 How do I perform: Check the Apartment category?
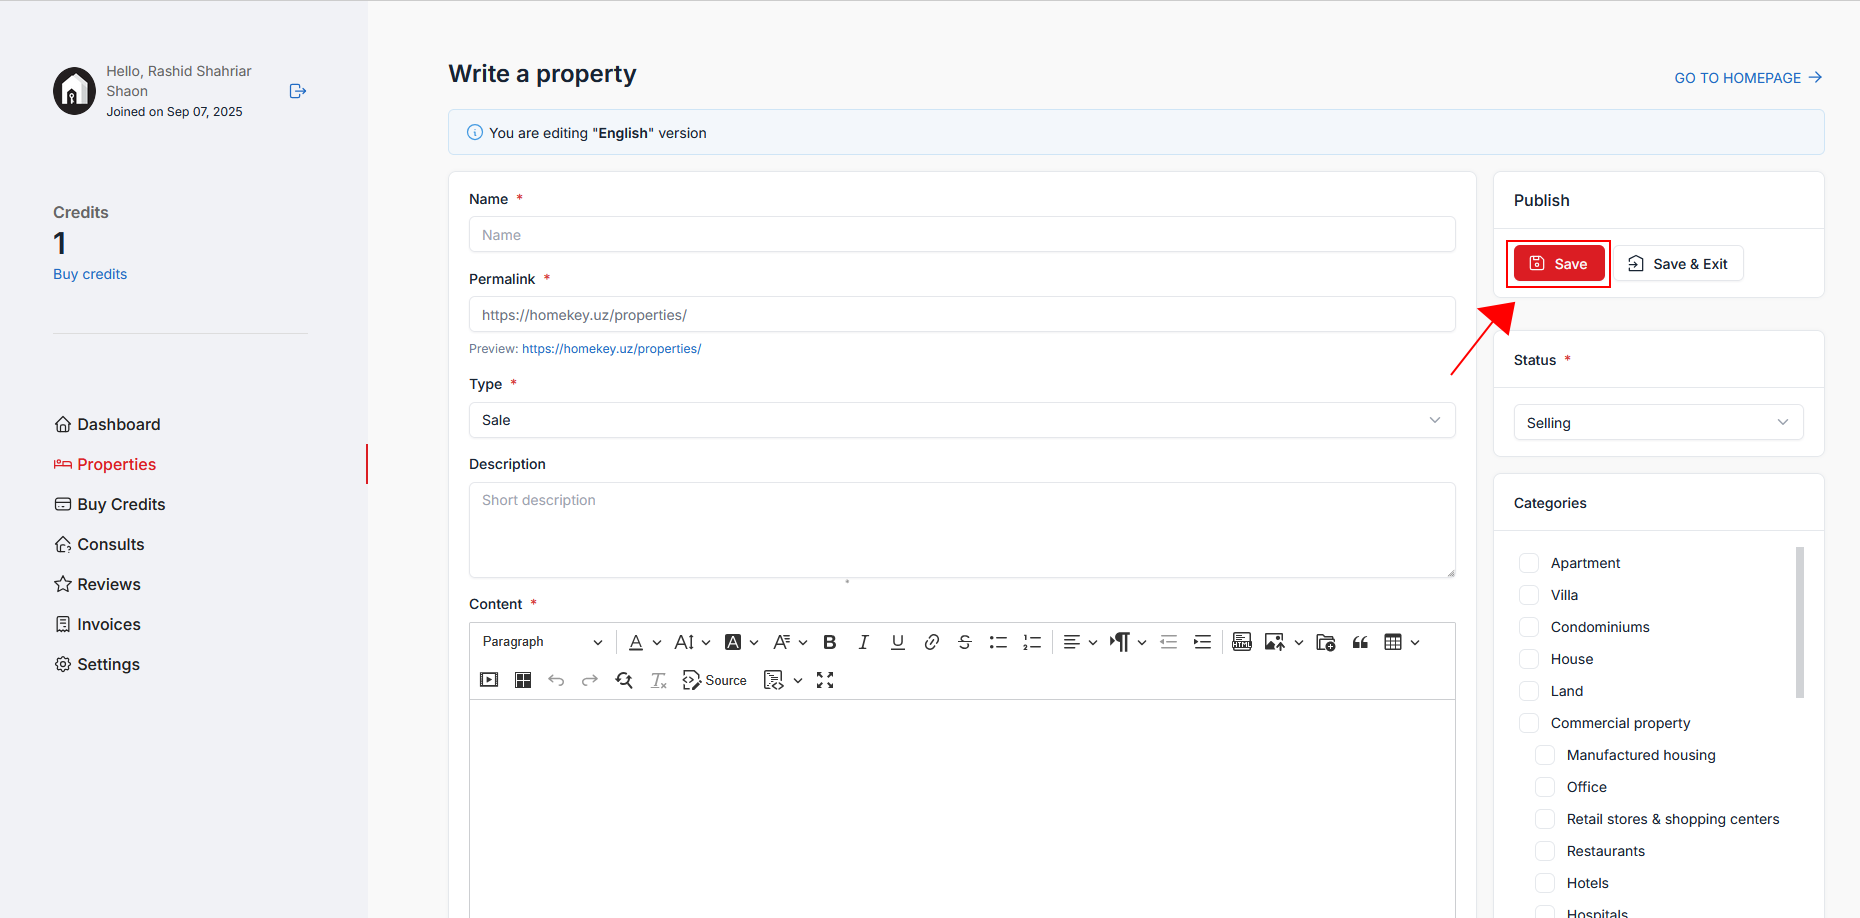tap(1529, 563)
